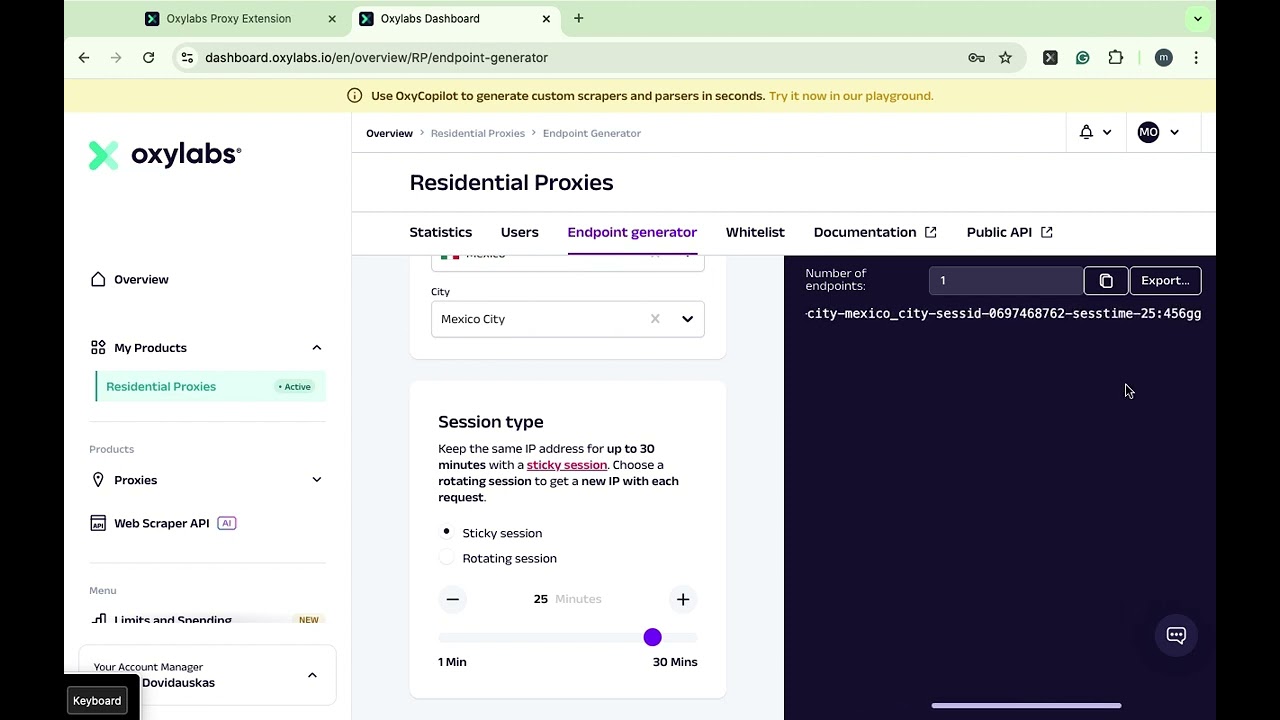
Task: Decrease session time with minus button
Action: tap(453, 599)
